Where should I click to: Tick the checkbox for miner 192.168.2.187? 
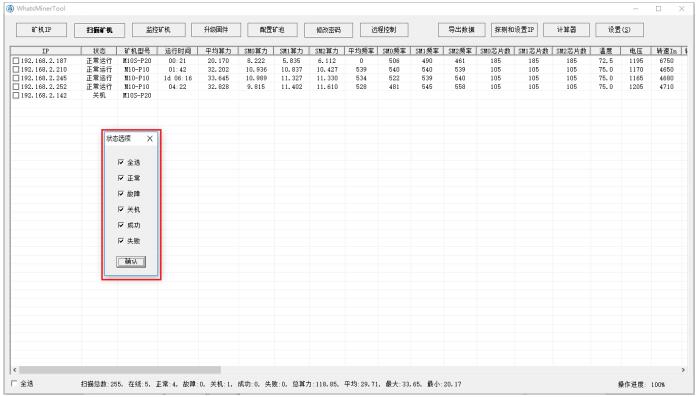tap(16, 61)
